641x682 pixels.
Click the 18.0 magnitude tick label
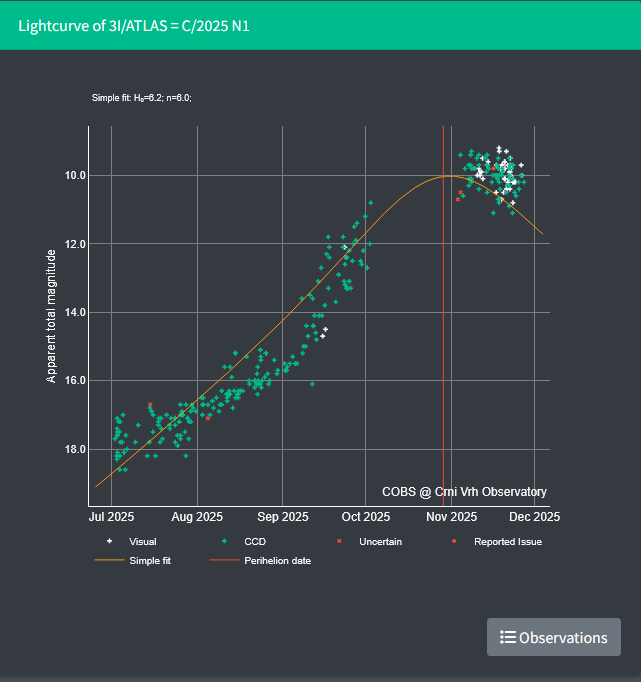point(76,449)
